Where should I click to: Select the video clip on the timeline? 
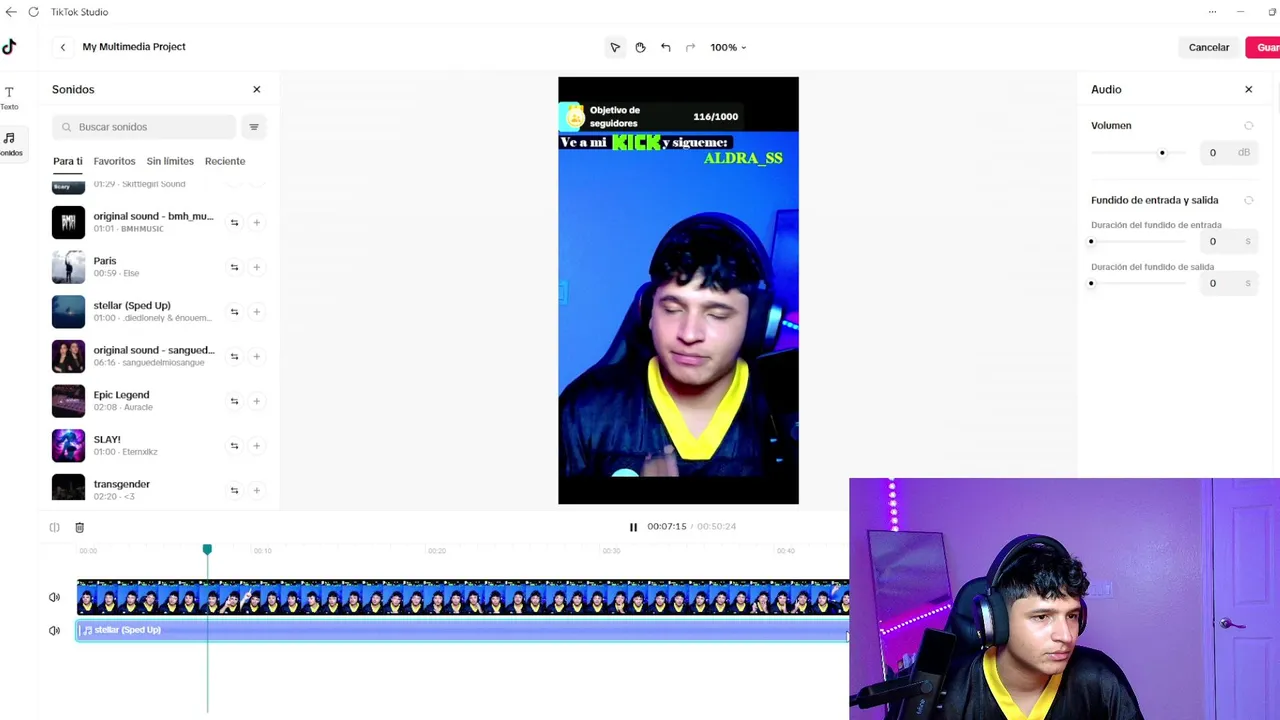click(x=462, y=598)
